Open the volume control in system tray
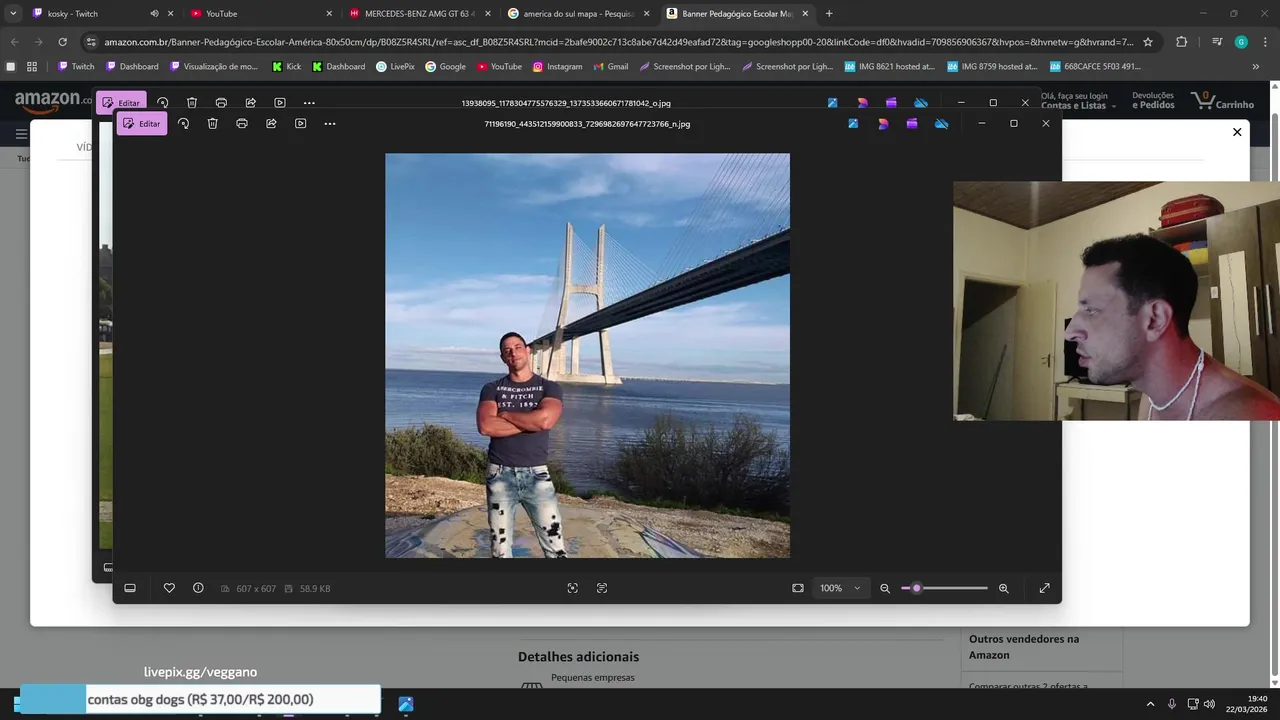1280x720 pixels. (x=1209, y=704)
